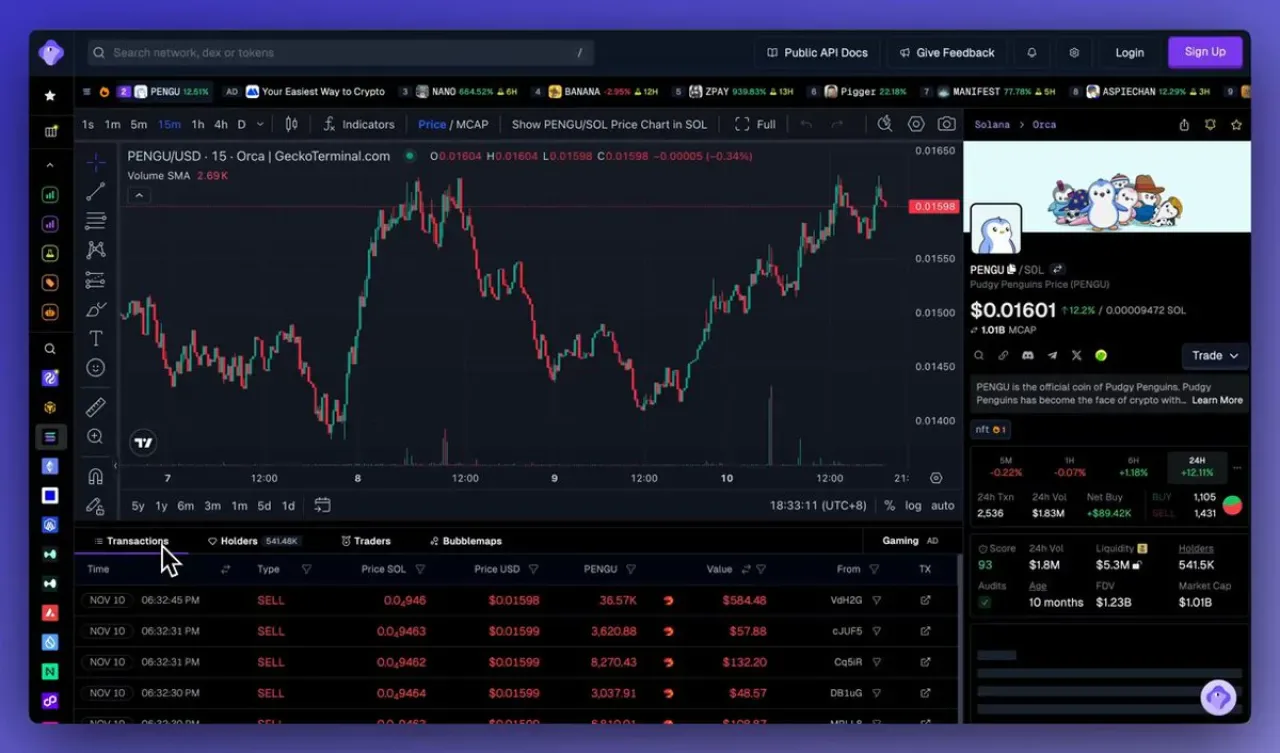Open site settings gear icon
Viewport: 1280px width, 753px height.
pos(1074,53)
